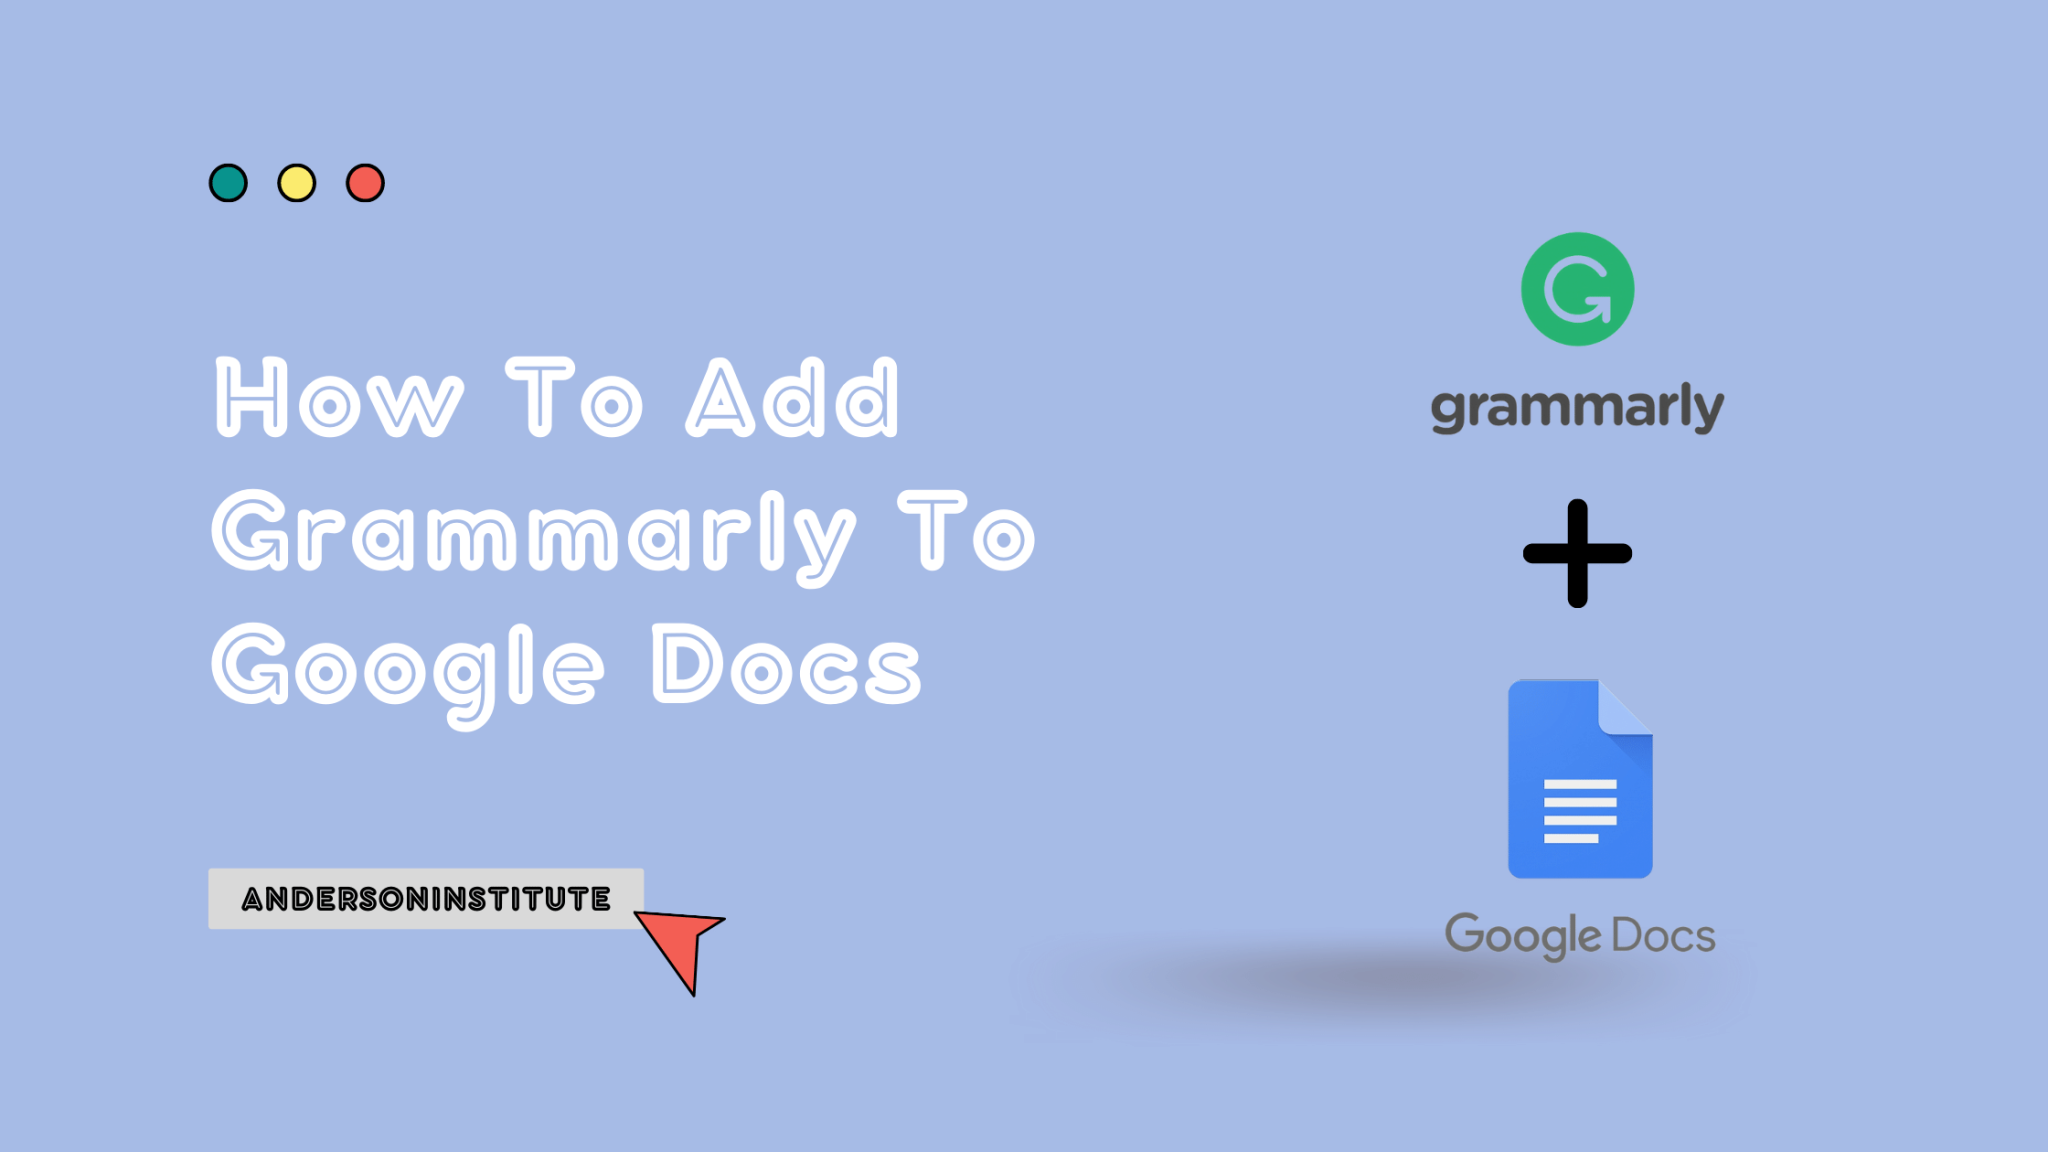Click the red macOS traffic light button

tap(364, 179)
